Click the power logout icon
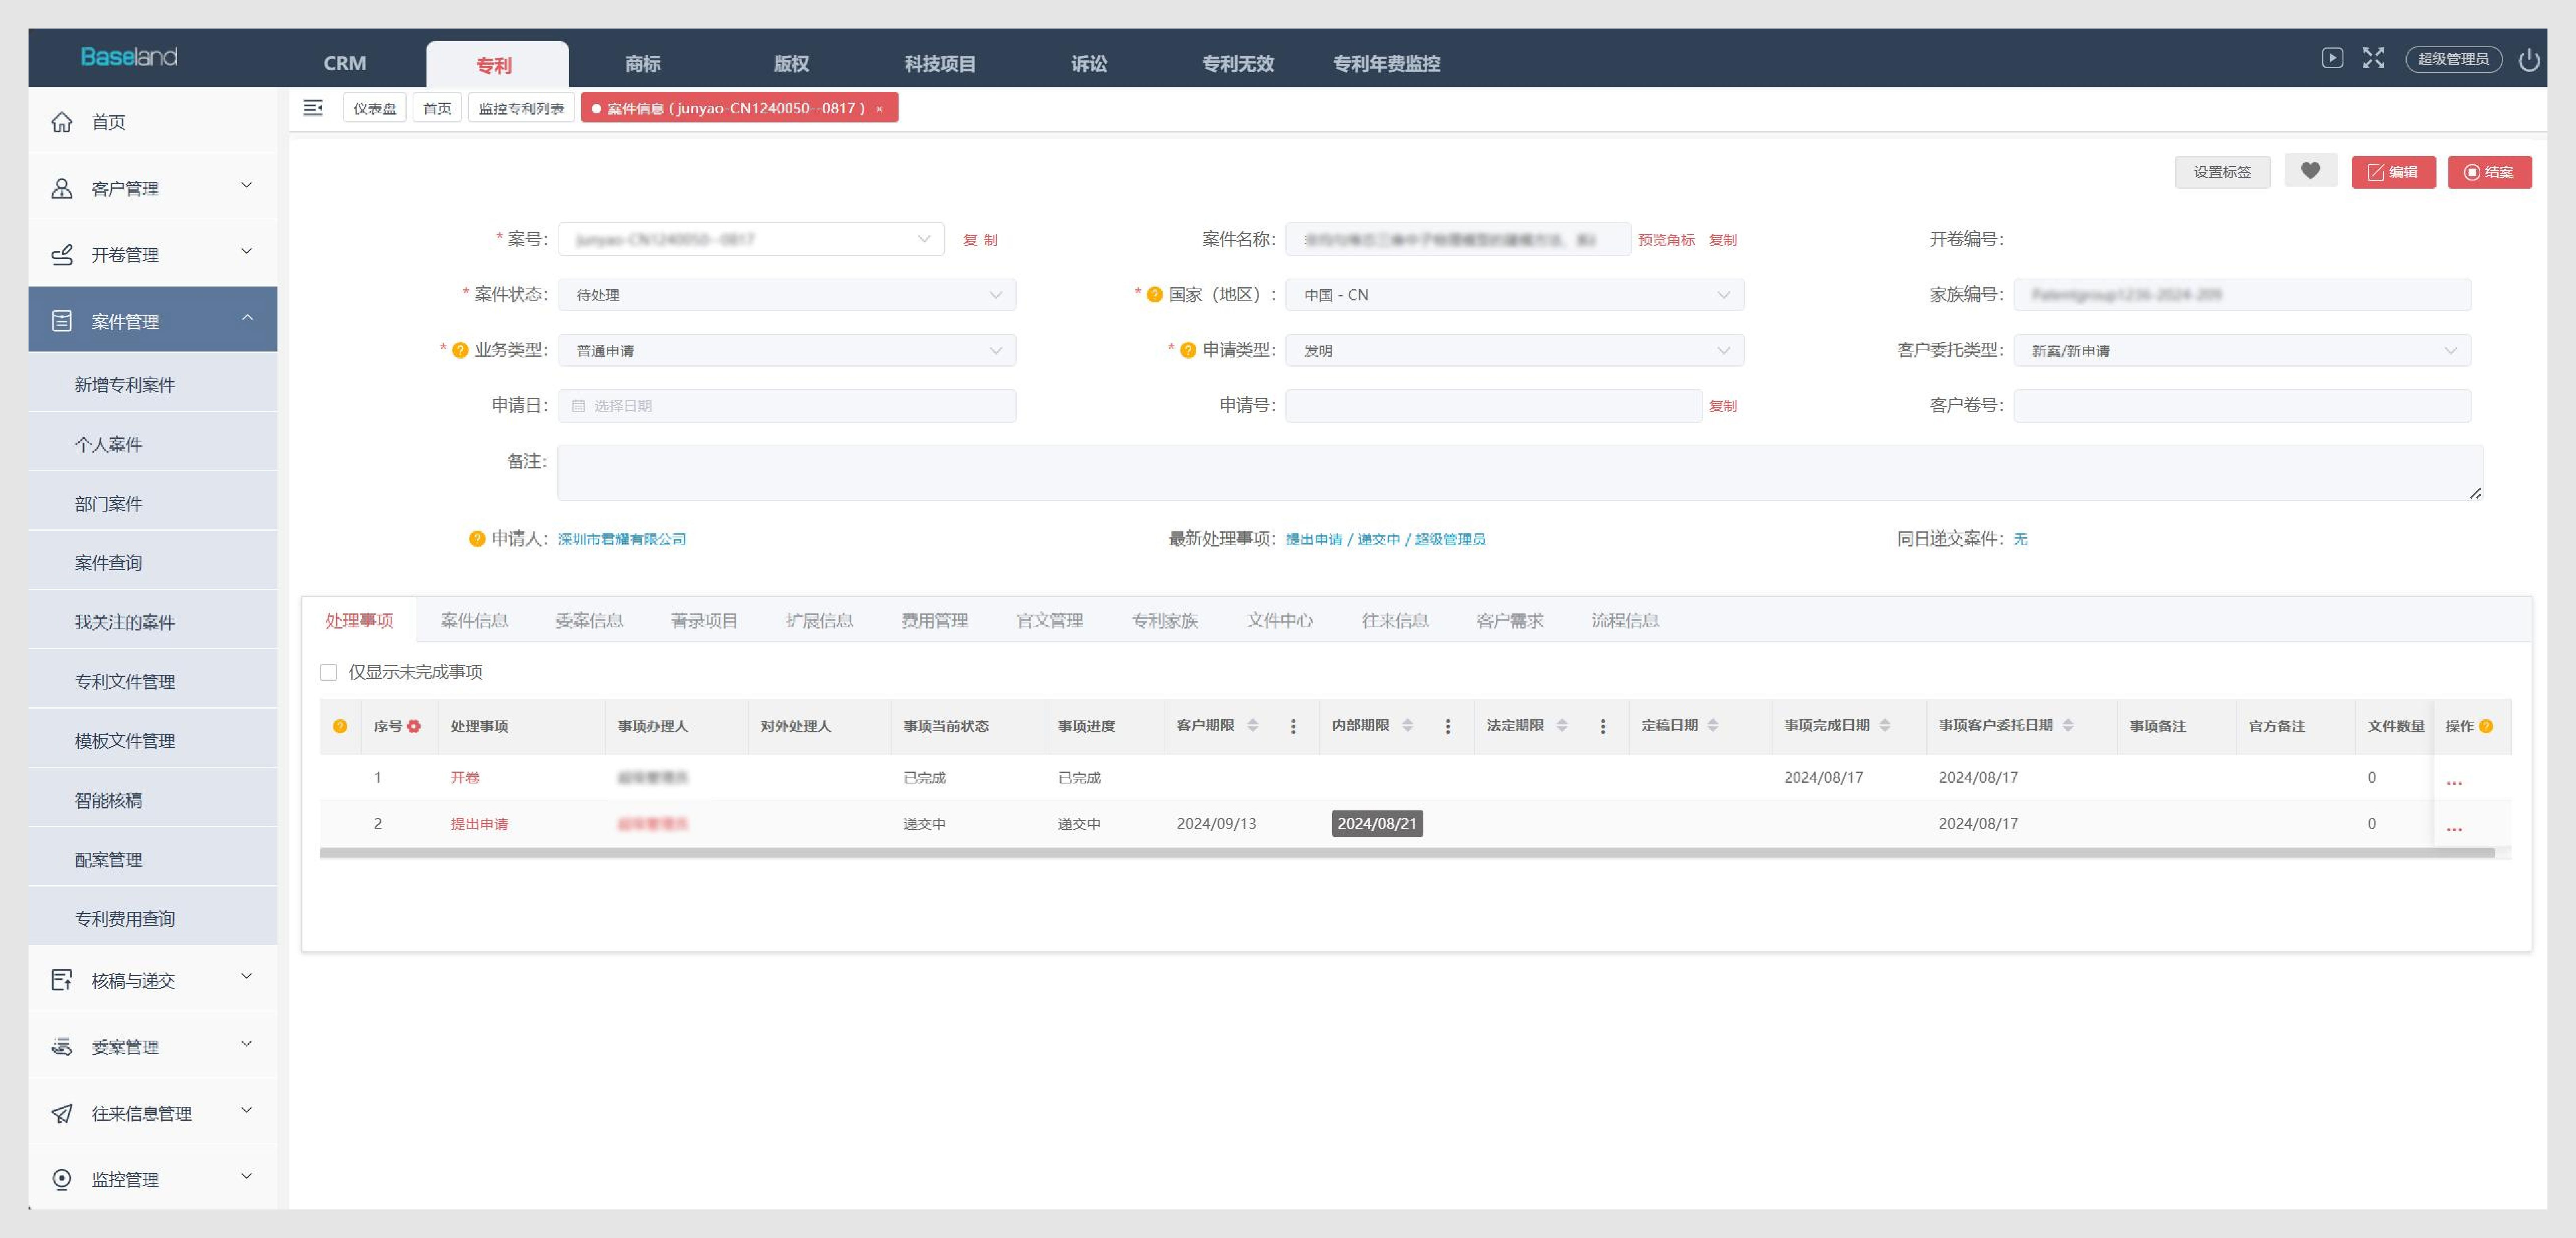 tap(2529, 60)
